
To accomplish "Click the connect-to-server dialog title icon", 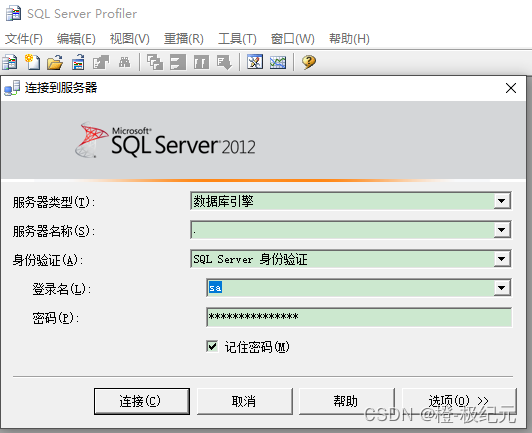I will pyautogui.click(x=12, y=88).
